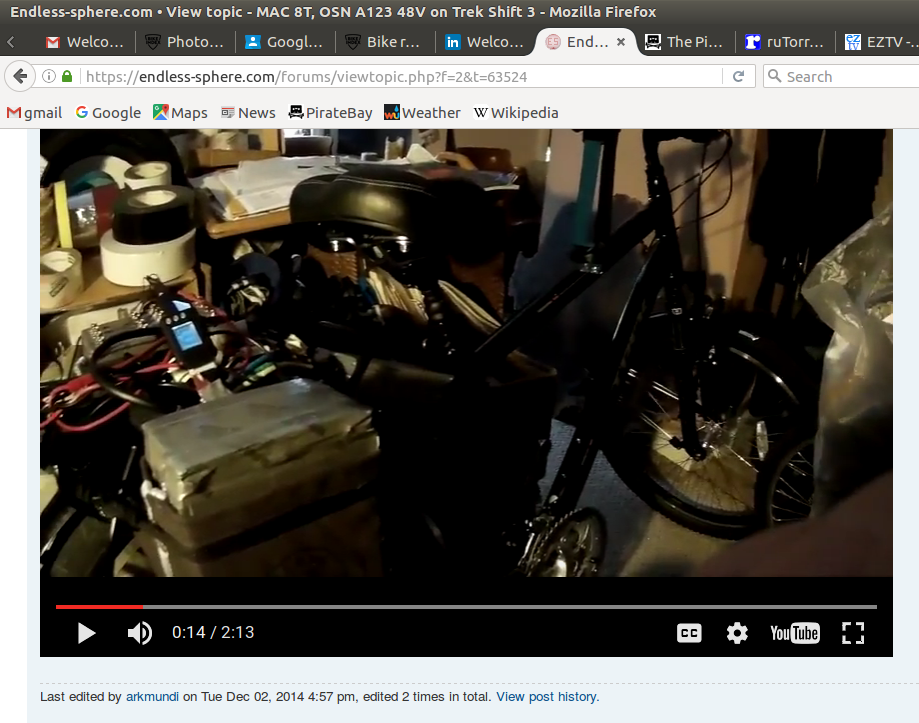The image size is (919, 723).
Task: Seek on the video progress bar
Action: tap(466, 606)
